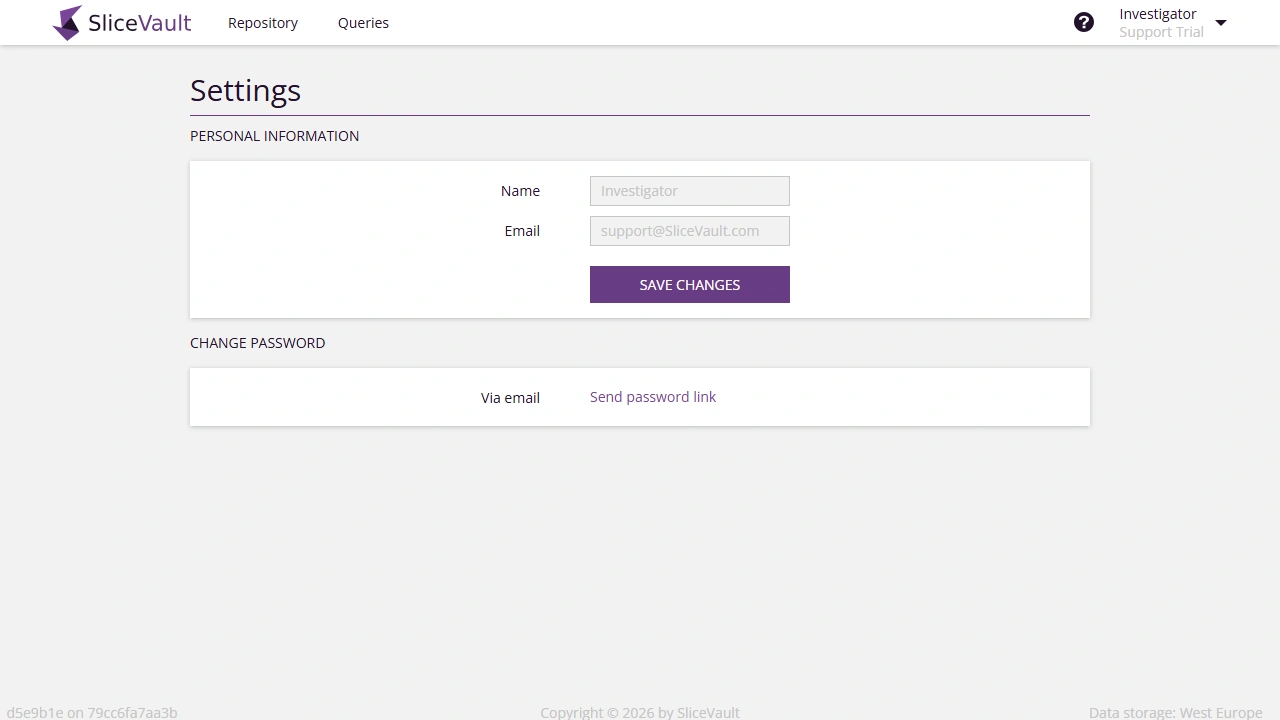Click the Email input field
Screen dimensions: 1280x720
689,230
